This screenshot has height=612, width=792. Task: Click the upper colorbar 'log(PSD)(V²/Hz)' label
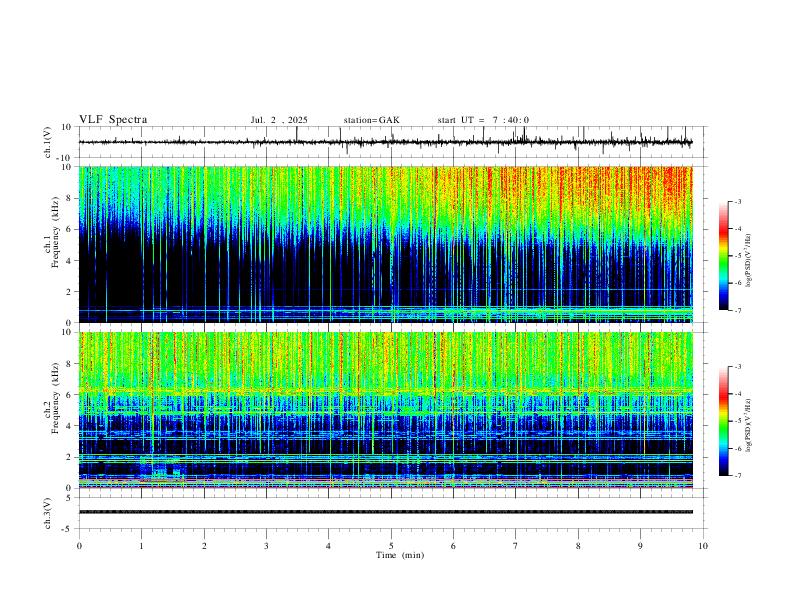tap(749, 261)
